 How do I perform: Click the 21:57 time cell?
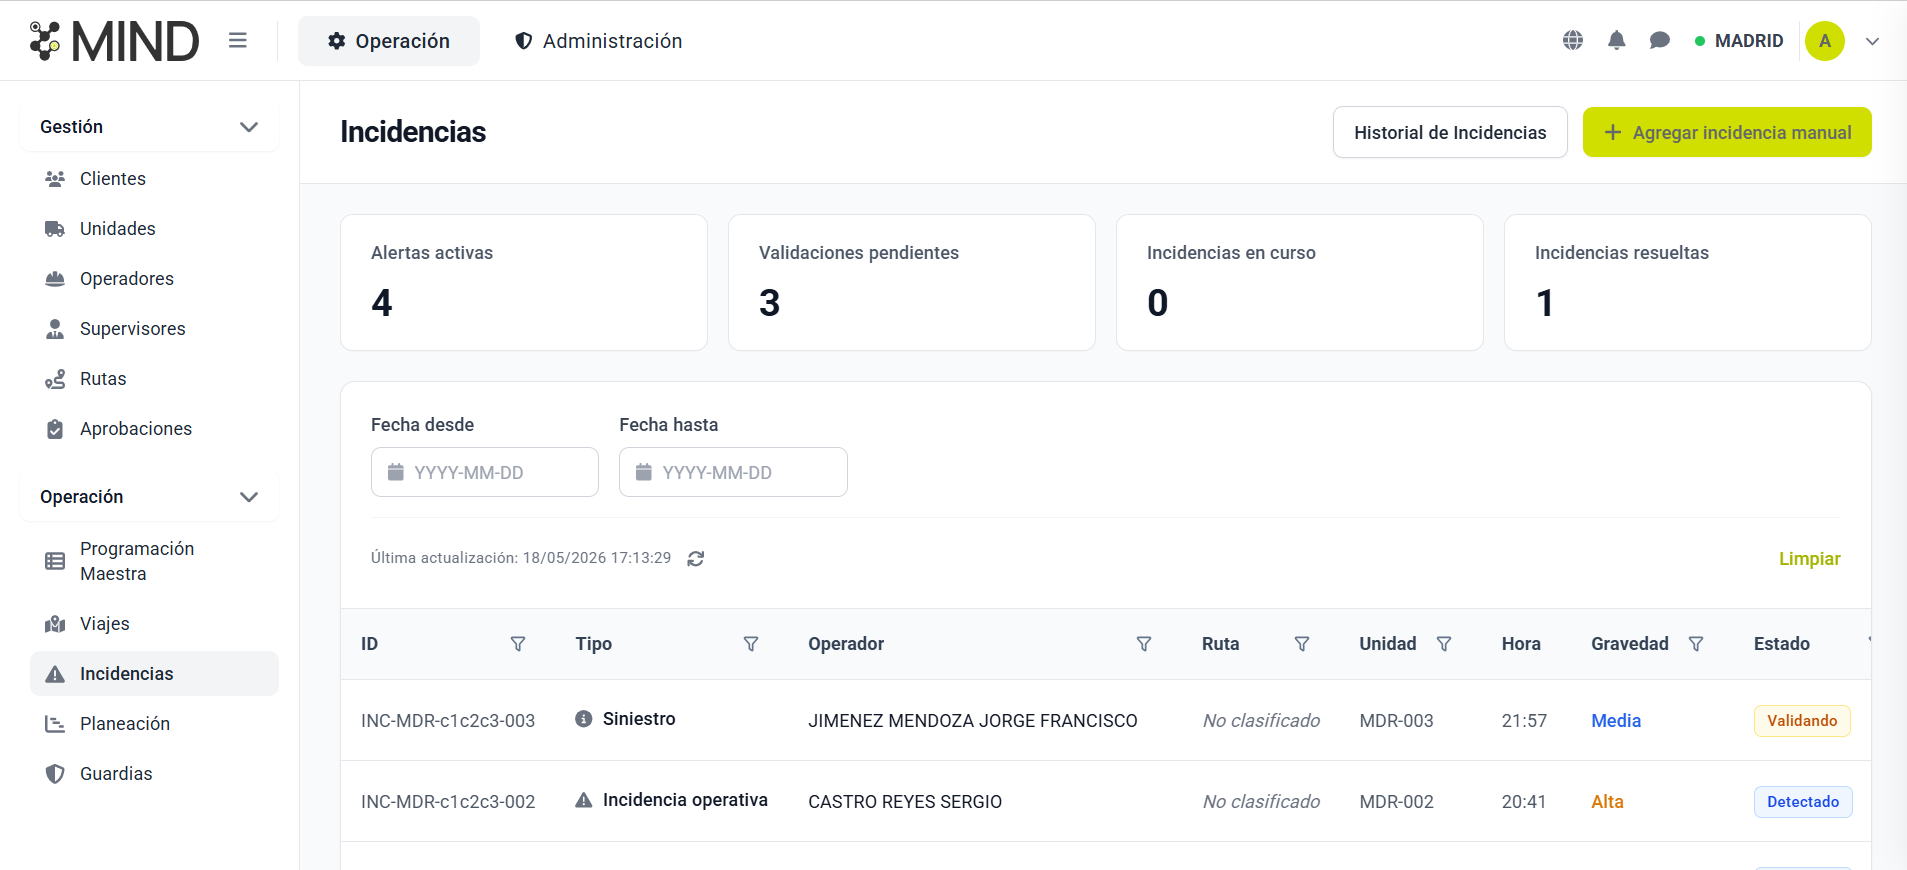1524,721
